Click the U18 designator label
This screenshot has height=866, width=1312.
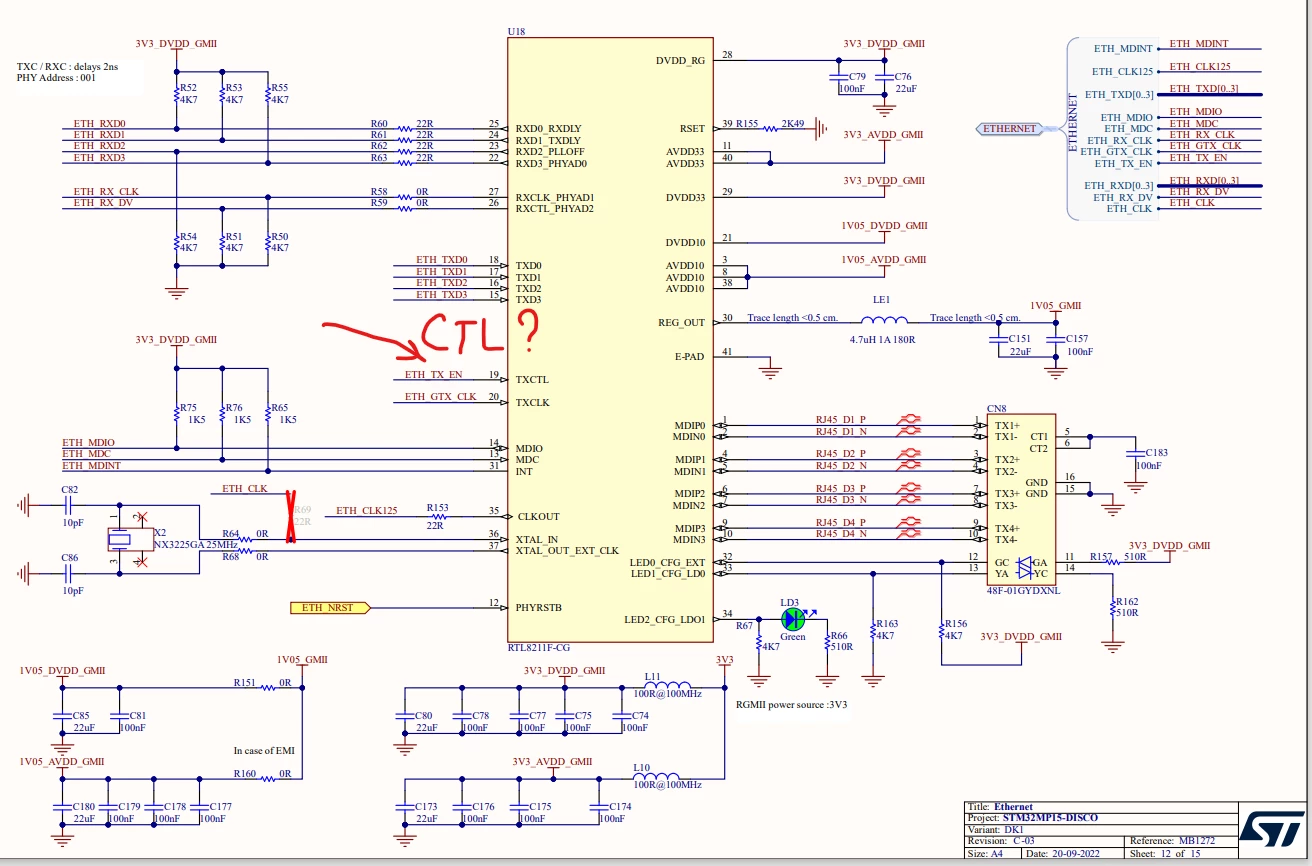516,32
